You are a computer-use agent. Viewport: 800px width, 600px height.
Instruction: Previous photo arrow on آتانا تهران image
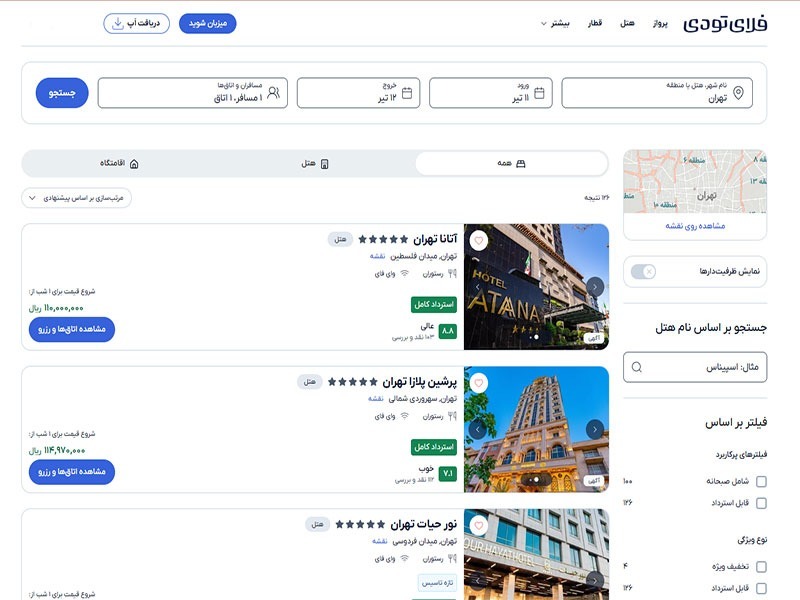click(478, 287)
